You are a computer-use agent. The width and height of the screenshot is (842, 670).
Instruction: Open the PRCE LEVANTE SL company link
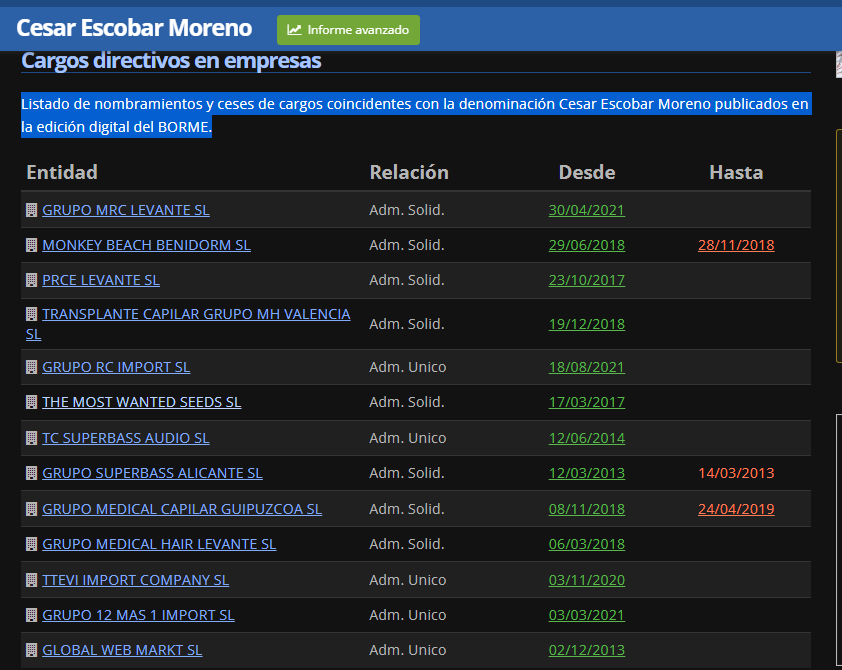click(x=101, y=280)
